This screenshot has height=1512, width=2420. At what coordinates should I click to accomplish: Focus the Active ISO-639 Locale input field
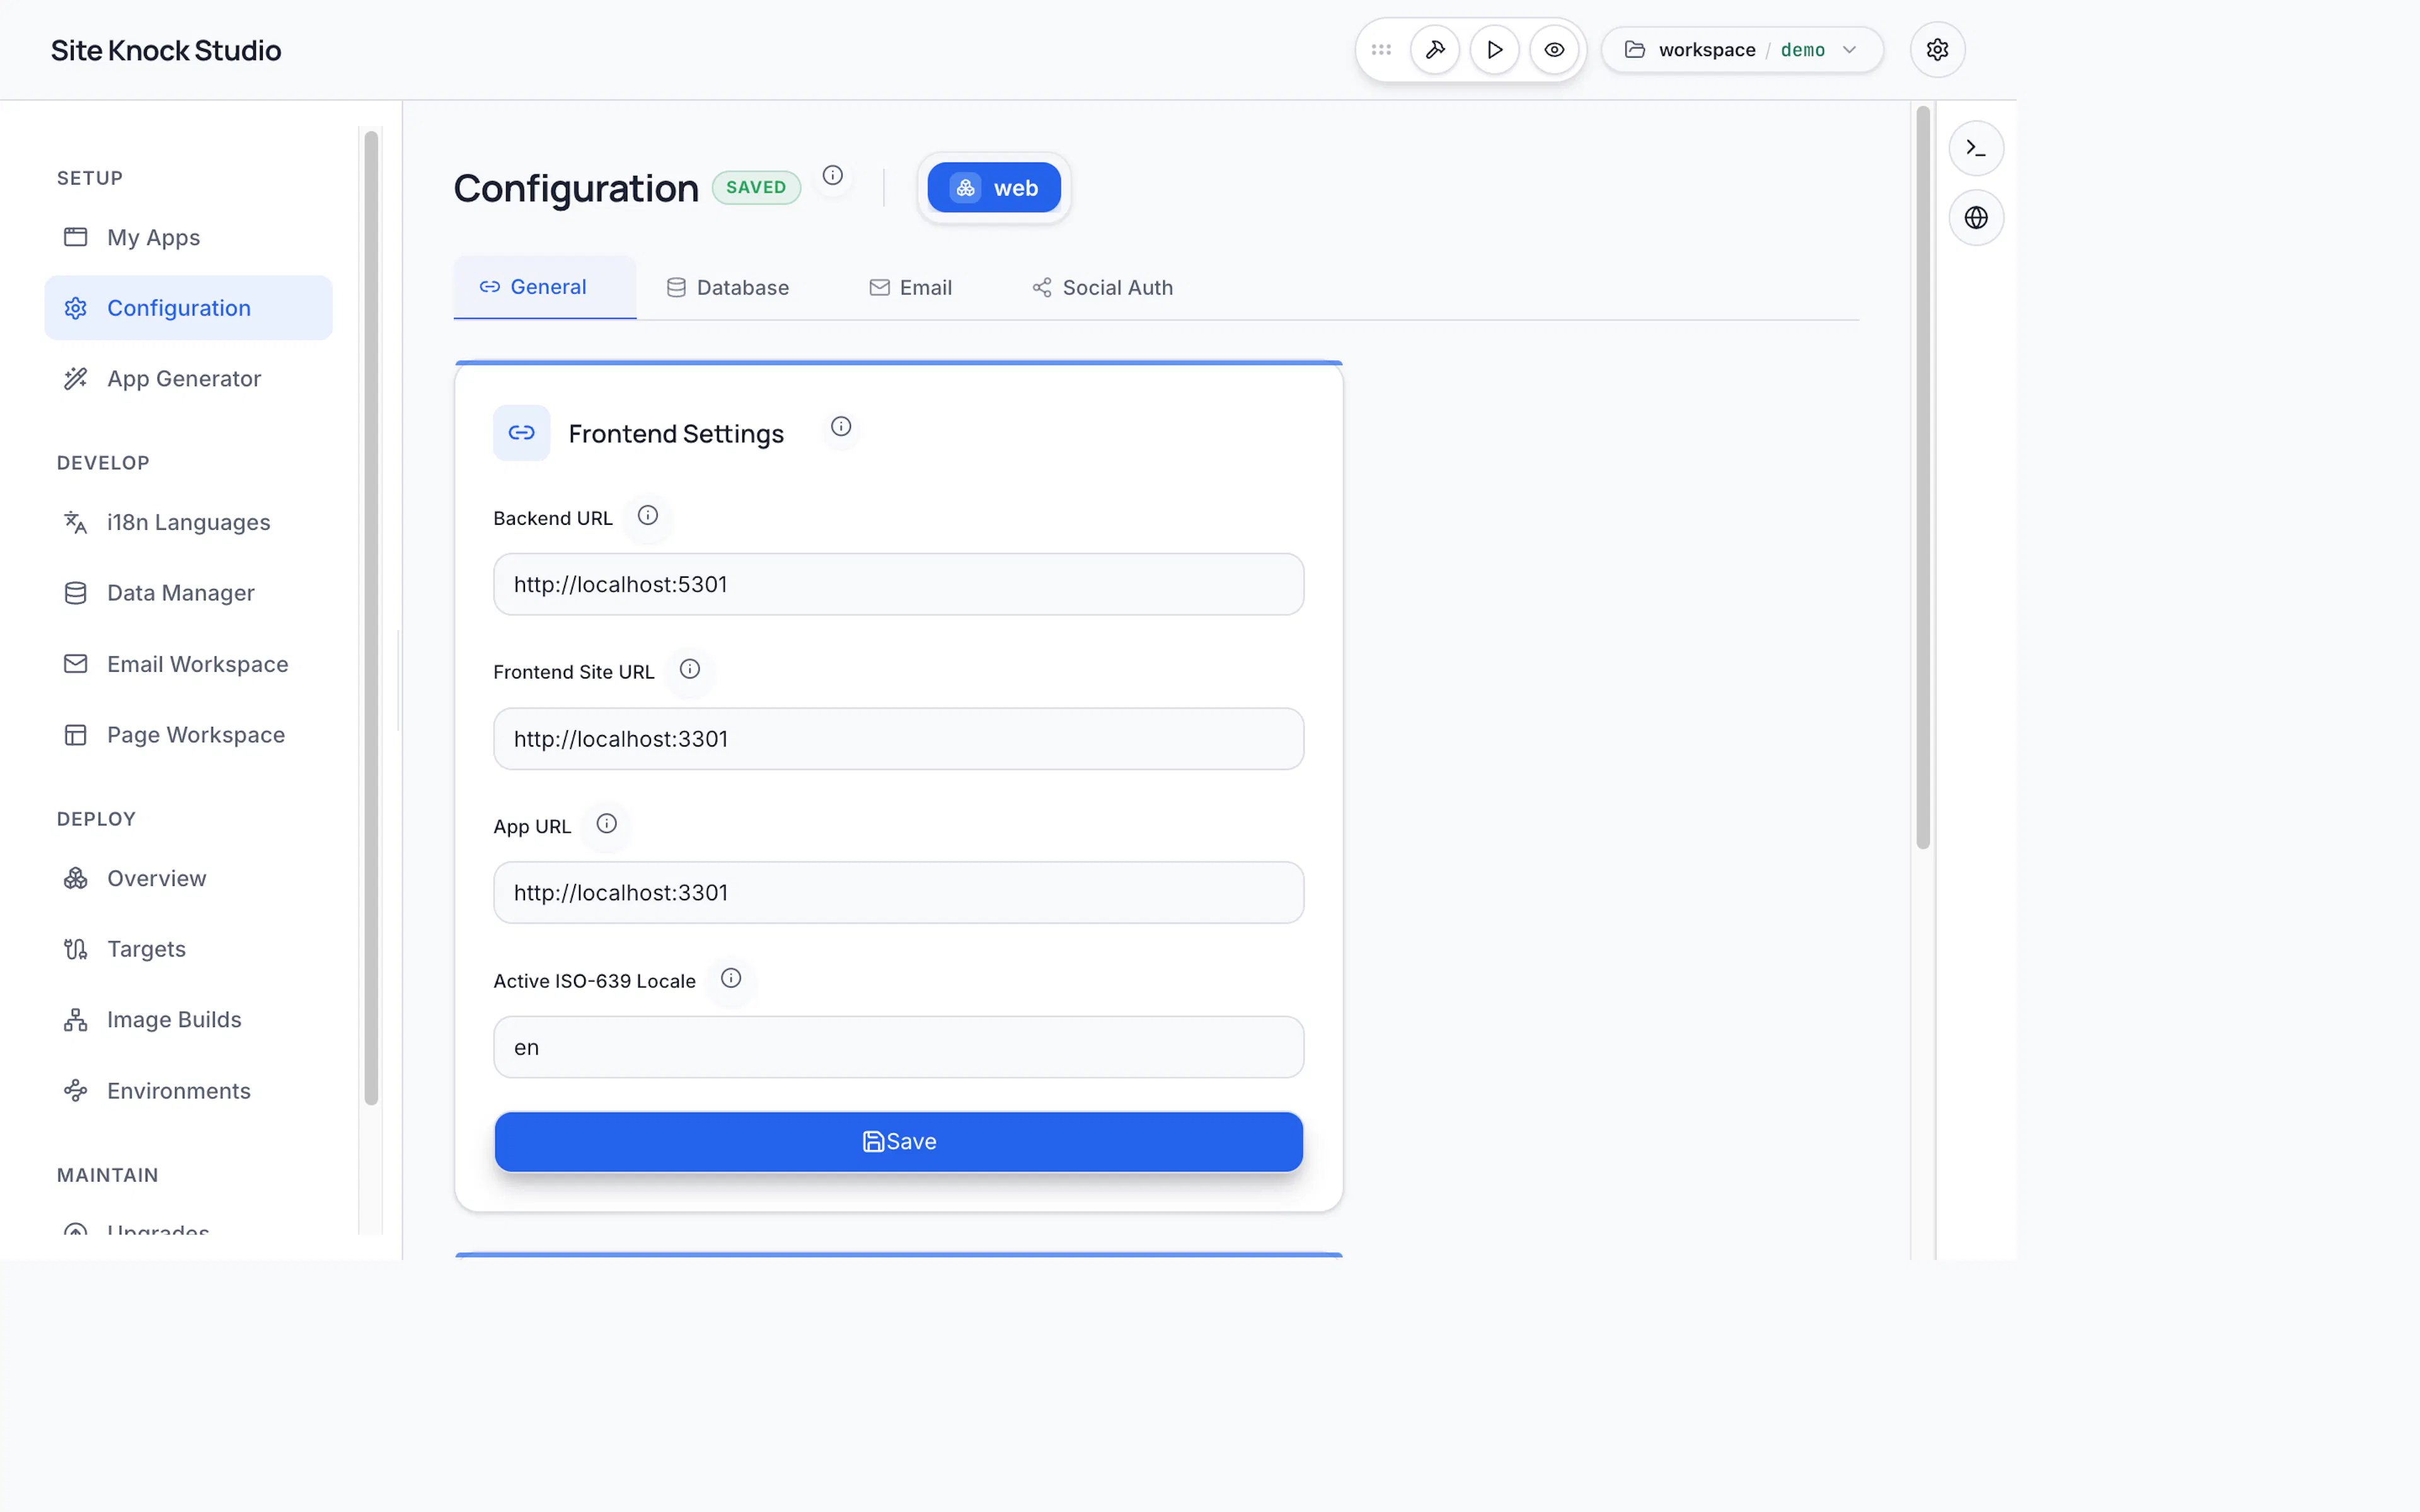[898, 1048]
